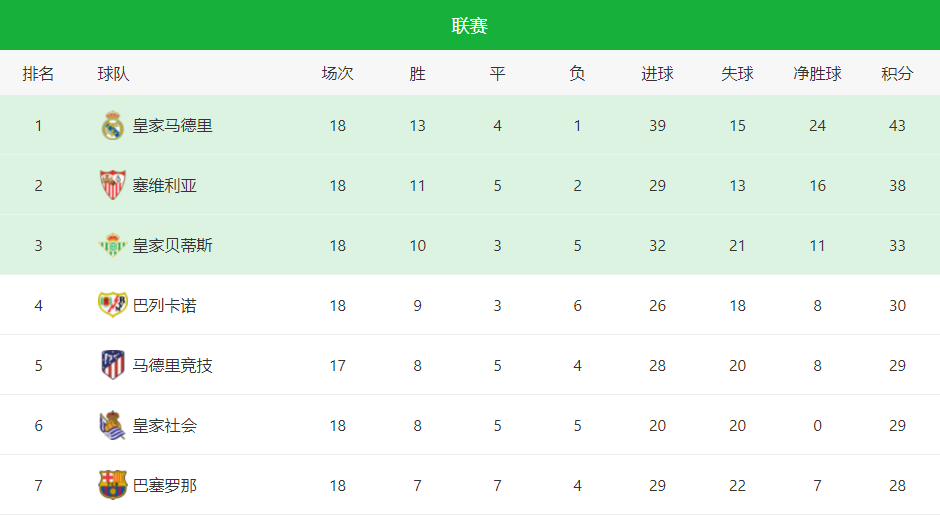Viewport: 940px width, 515px height.
Task: Open the 巴列卡诺 team name link
Action: 165,306
